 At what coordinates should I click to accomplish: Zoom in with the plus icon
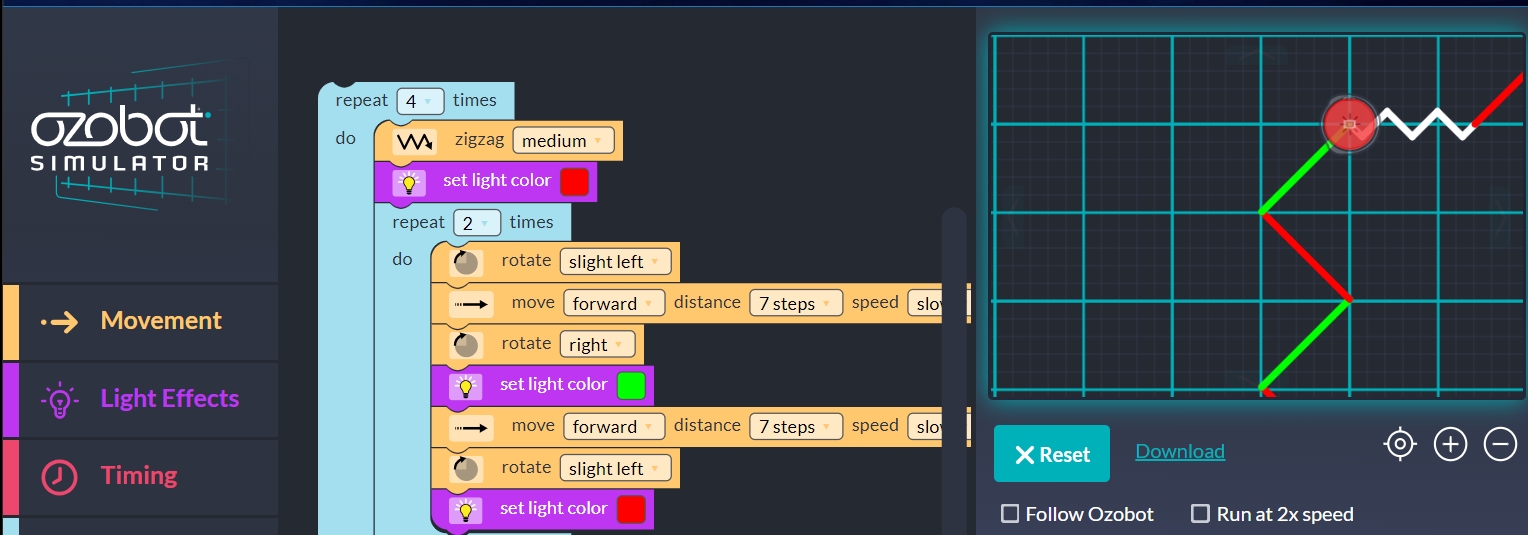(1450, 444)
